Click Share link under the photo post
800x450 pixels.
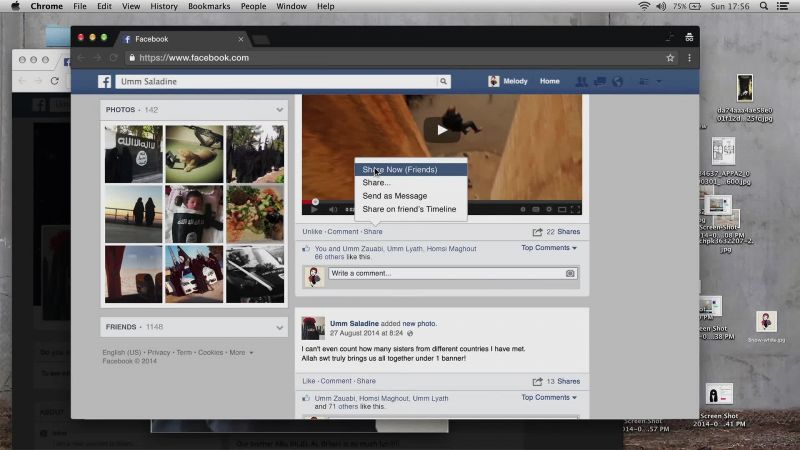click(366, 381)
